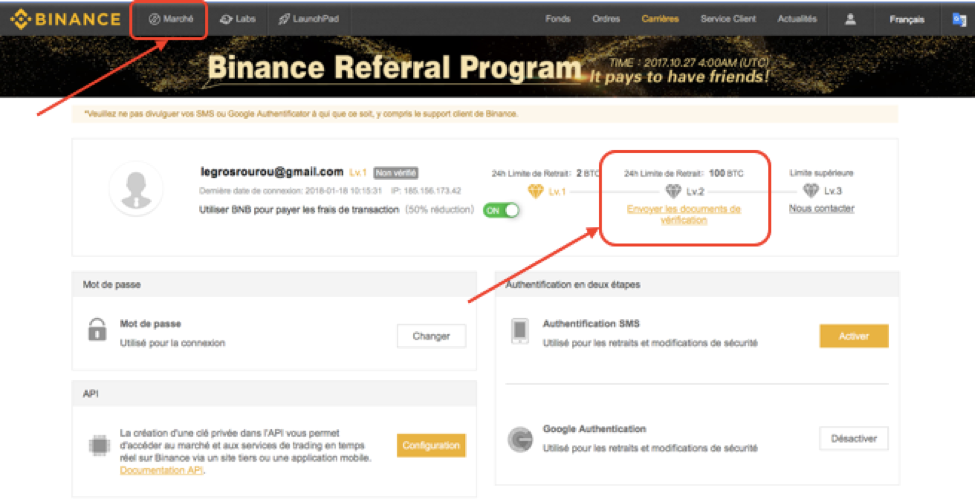This screenshot has height=499, width=975.
Task: Click the 50% réduction text
Action: point(440,210)
